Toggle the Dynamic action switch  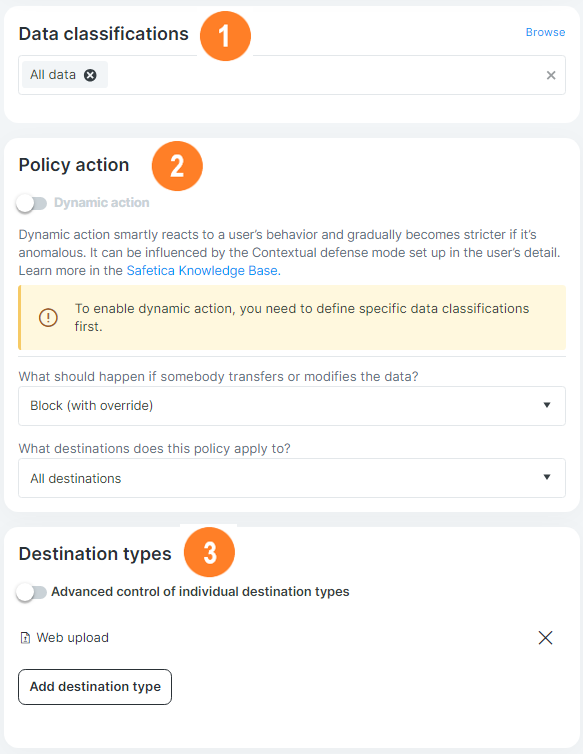point(31,203)
